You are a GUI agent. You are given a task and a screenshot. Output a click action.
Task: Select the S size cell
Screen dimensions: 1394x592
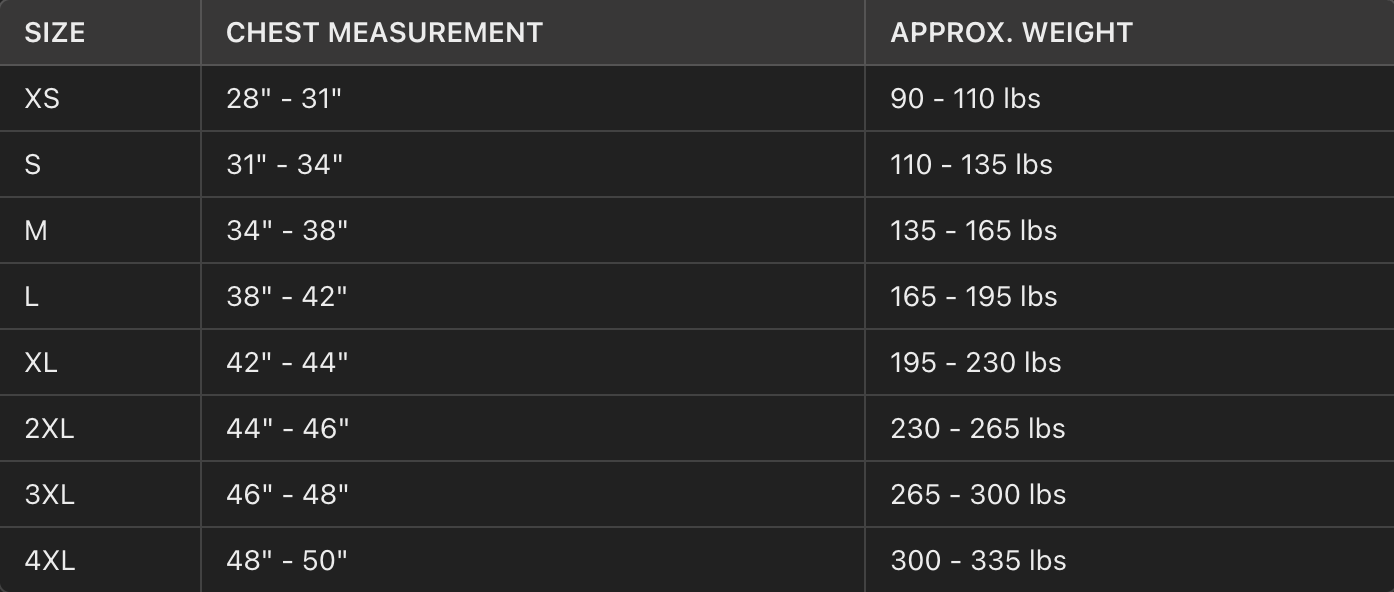[33, 165]
